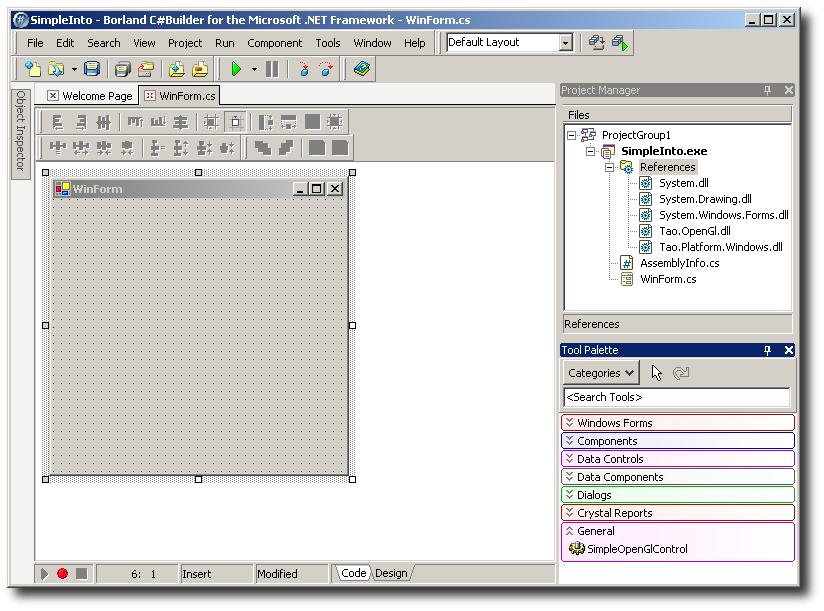Image resolution: width=824 pixels, height=611 pixels.
Task: Collapse the ProjectGroup1 tree node
Action: pyautogui.click(x=571, y=136)
